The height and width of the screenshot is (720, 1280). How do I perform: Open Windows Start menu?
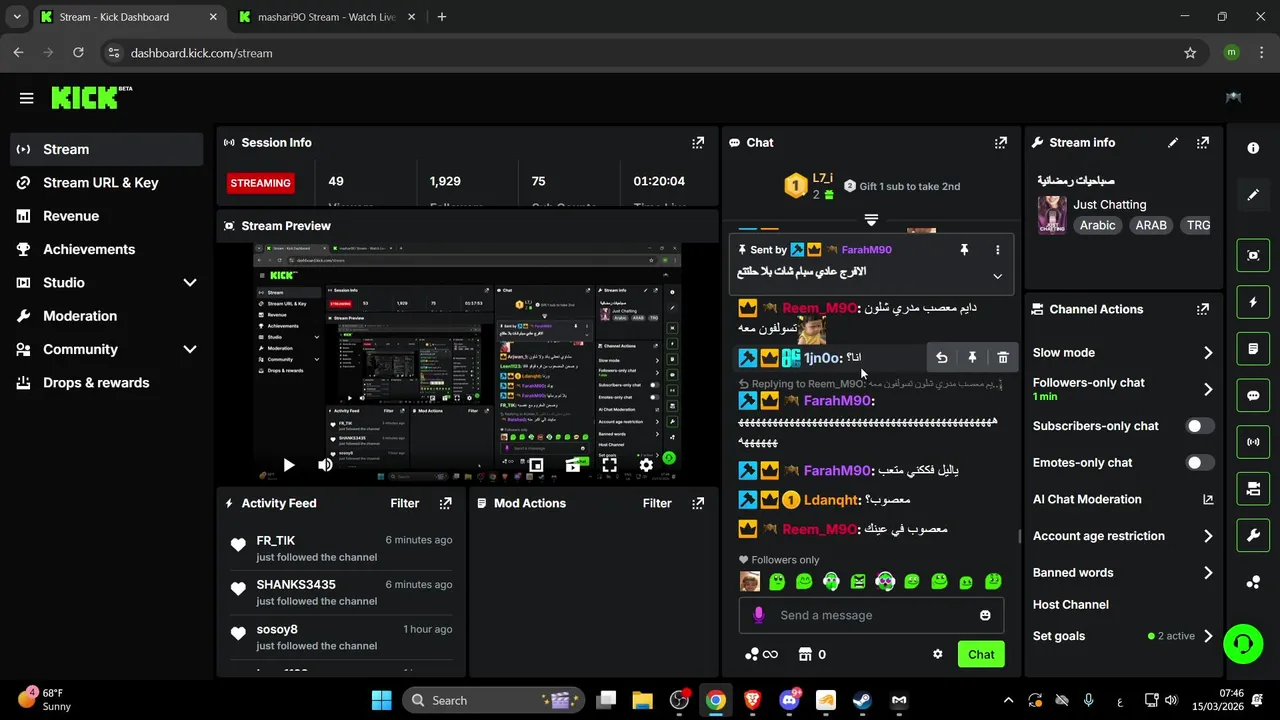[x=382, y=700]
